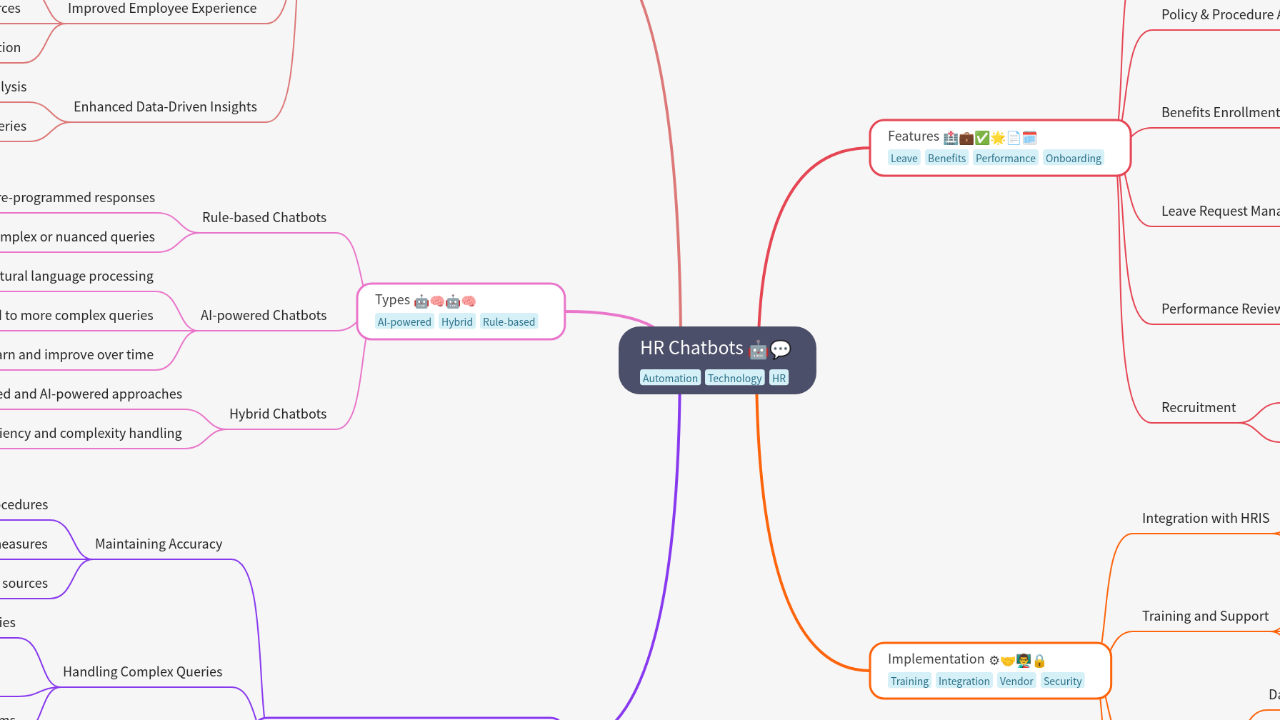Click the Technology tag on HR Chatbots
Viewport: 1280px width, 720px height.
(735, 378)
